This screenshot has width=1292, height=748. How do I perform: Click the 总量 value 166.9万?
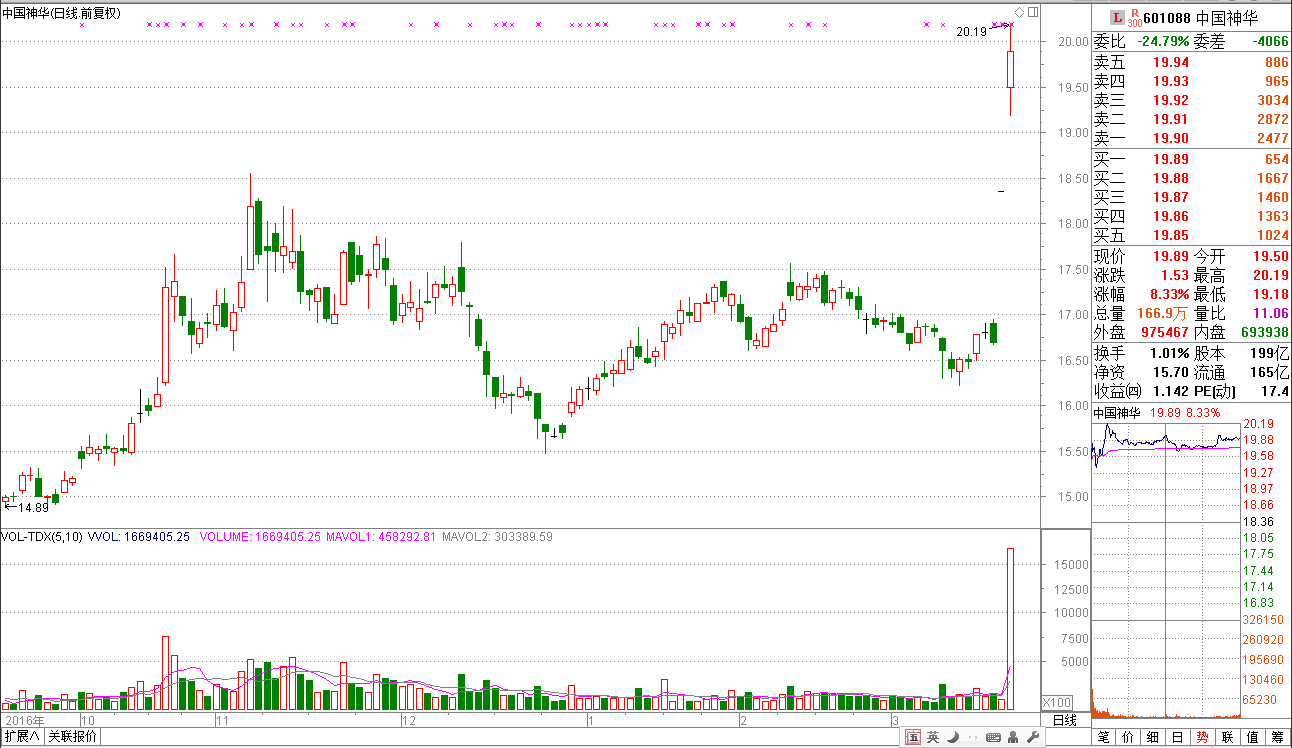tap(1164, 314)
